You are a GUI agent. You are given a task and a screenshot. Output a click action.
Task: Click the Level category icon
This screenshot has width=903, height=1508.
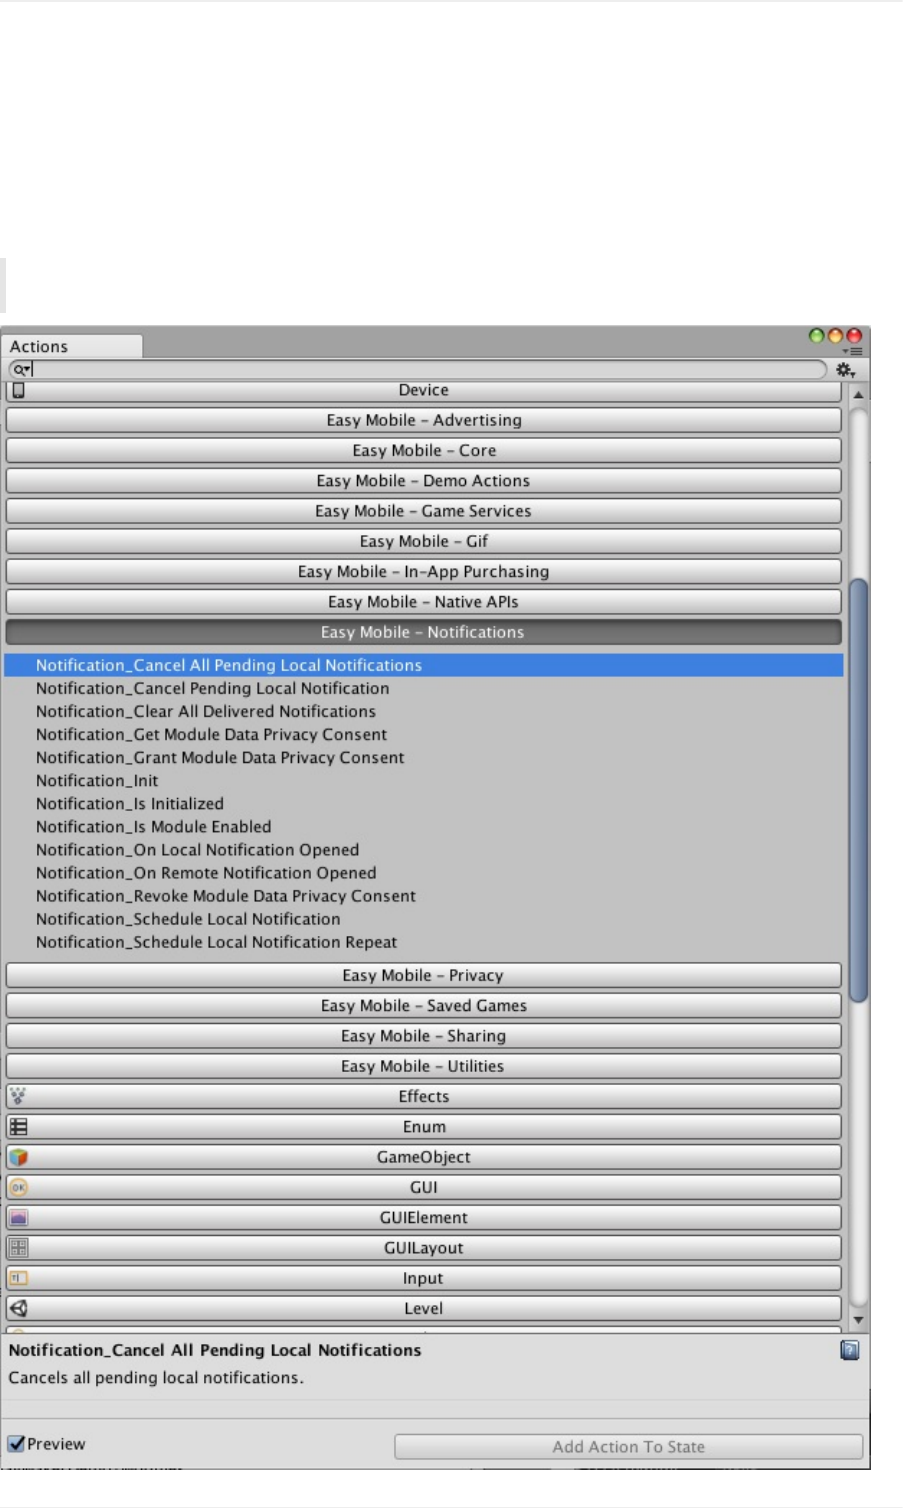(18, 1308)
